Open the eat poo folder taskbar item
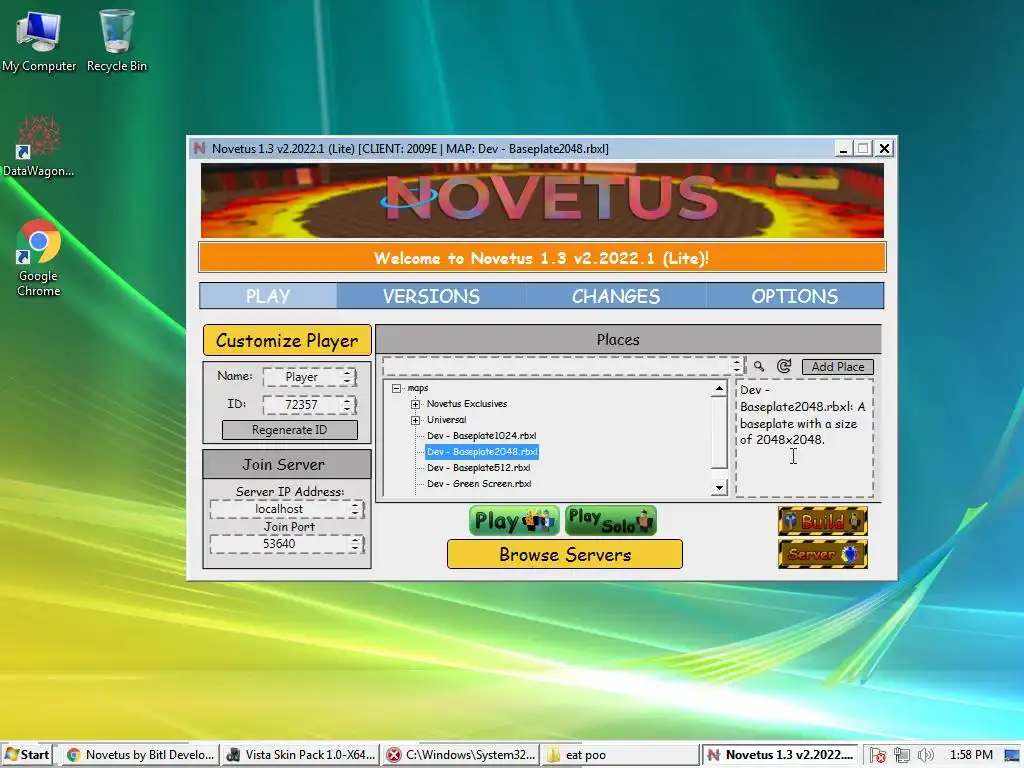 [x=620, y=755]
